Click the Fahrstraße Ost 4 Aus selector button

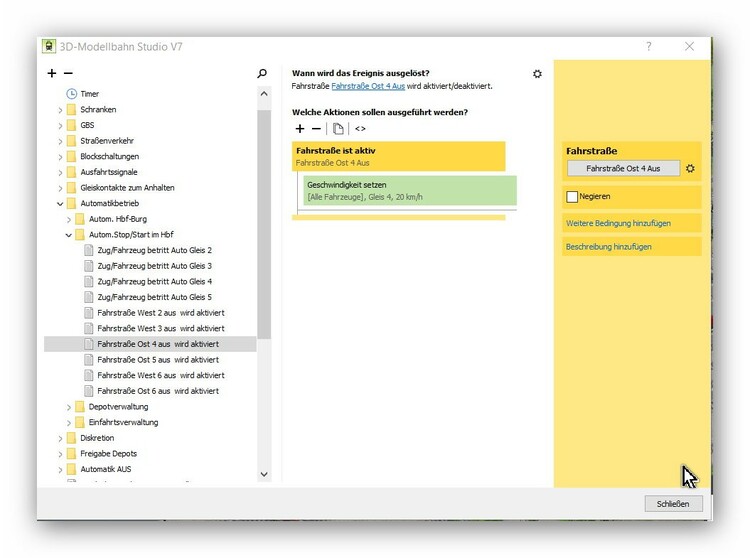(x=623, y=168)
